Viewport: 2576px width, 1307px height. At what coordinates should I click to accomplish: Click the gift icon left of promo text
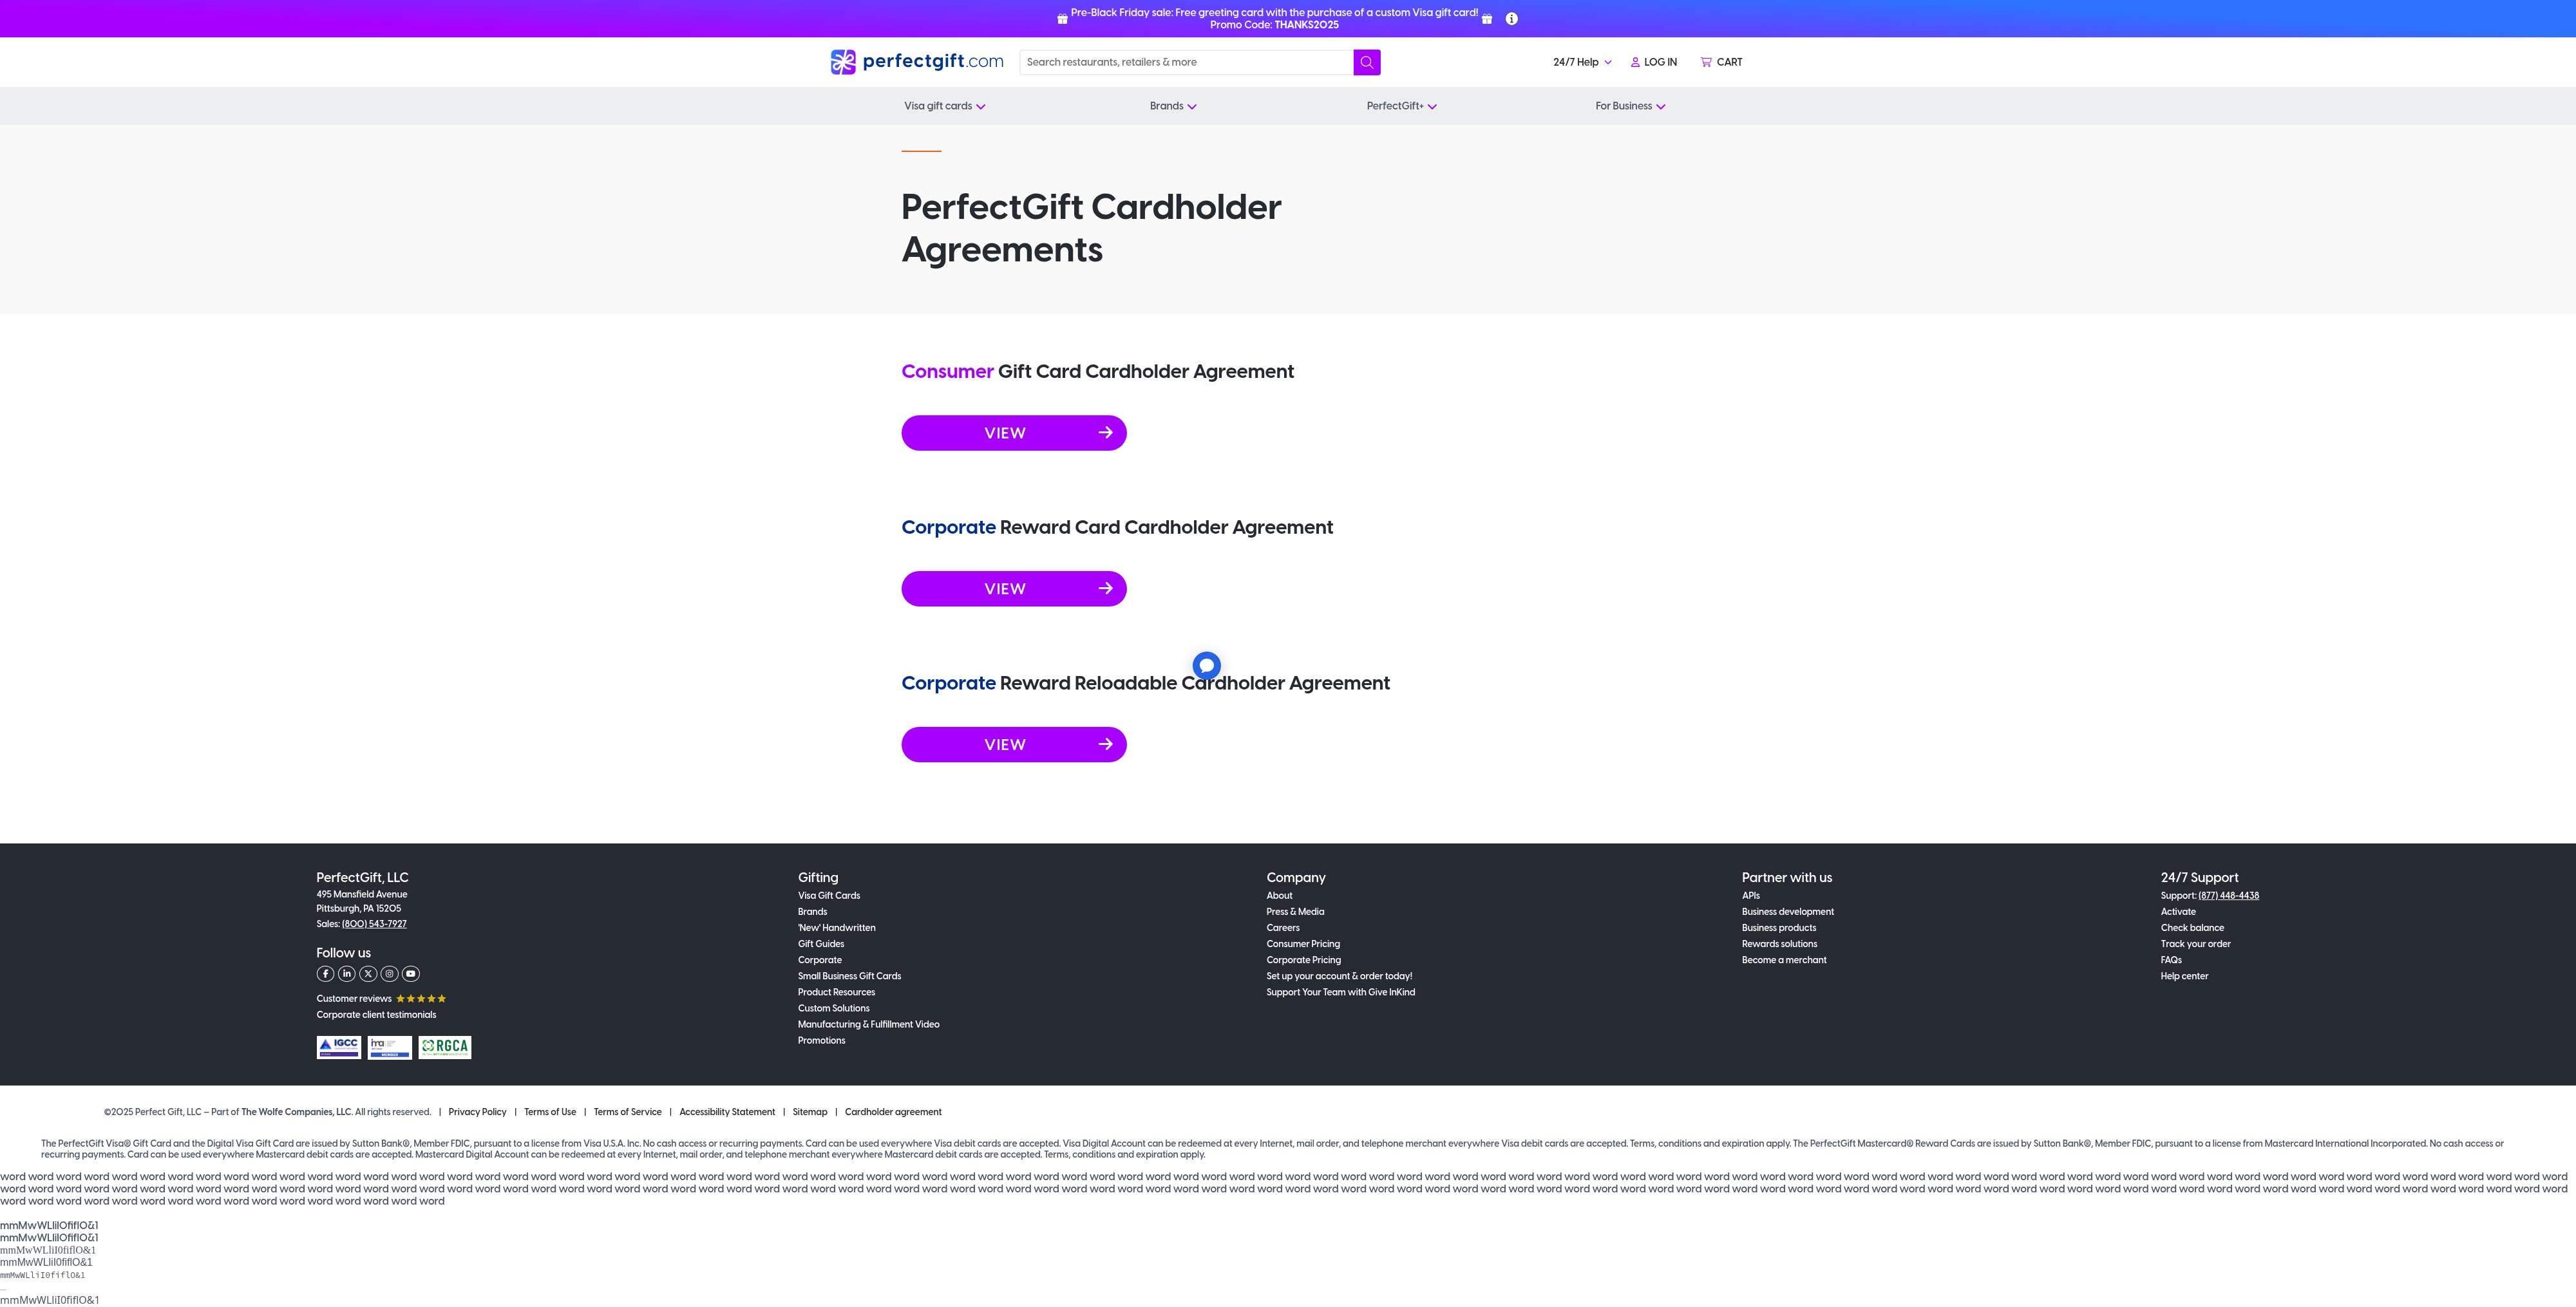pyautogui.click(x=1062, y=19)
